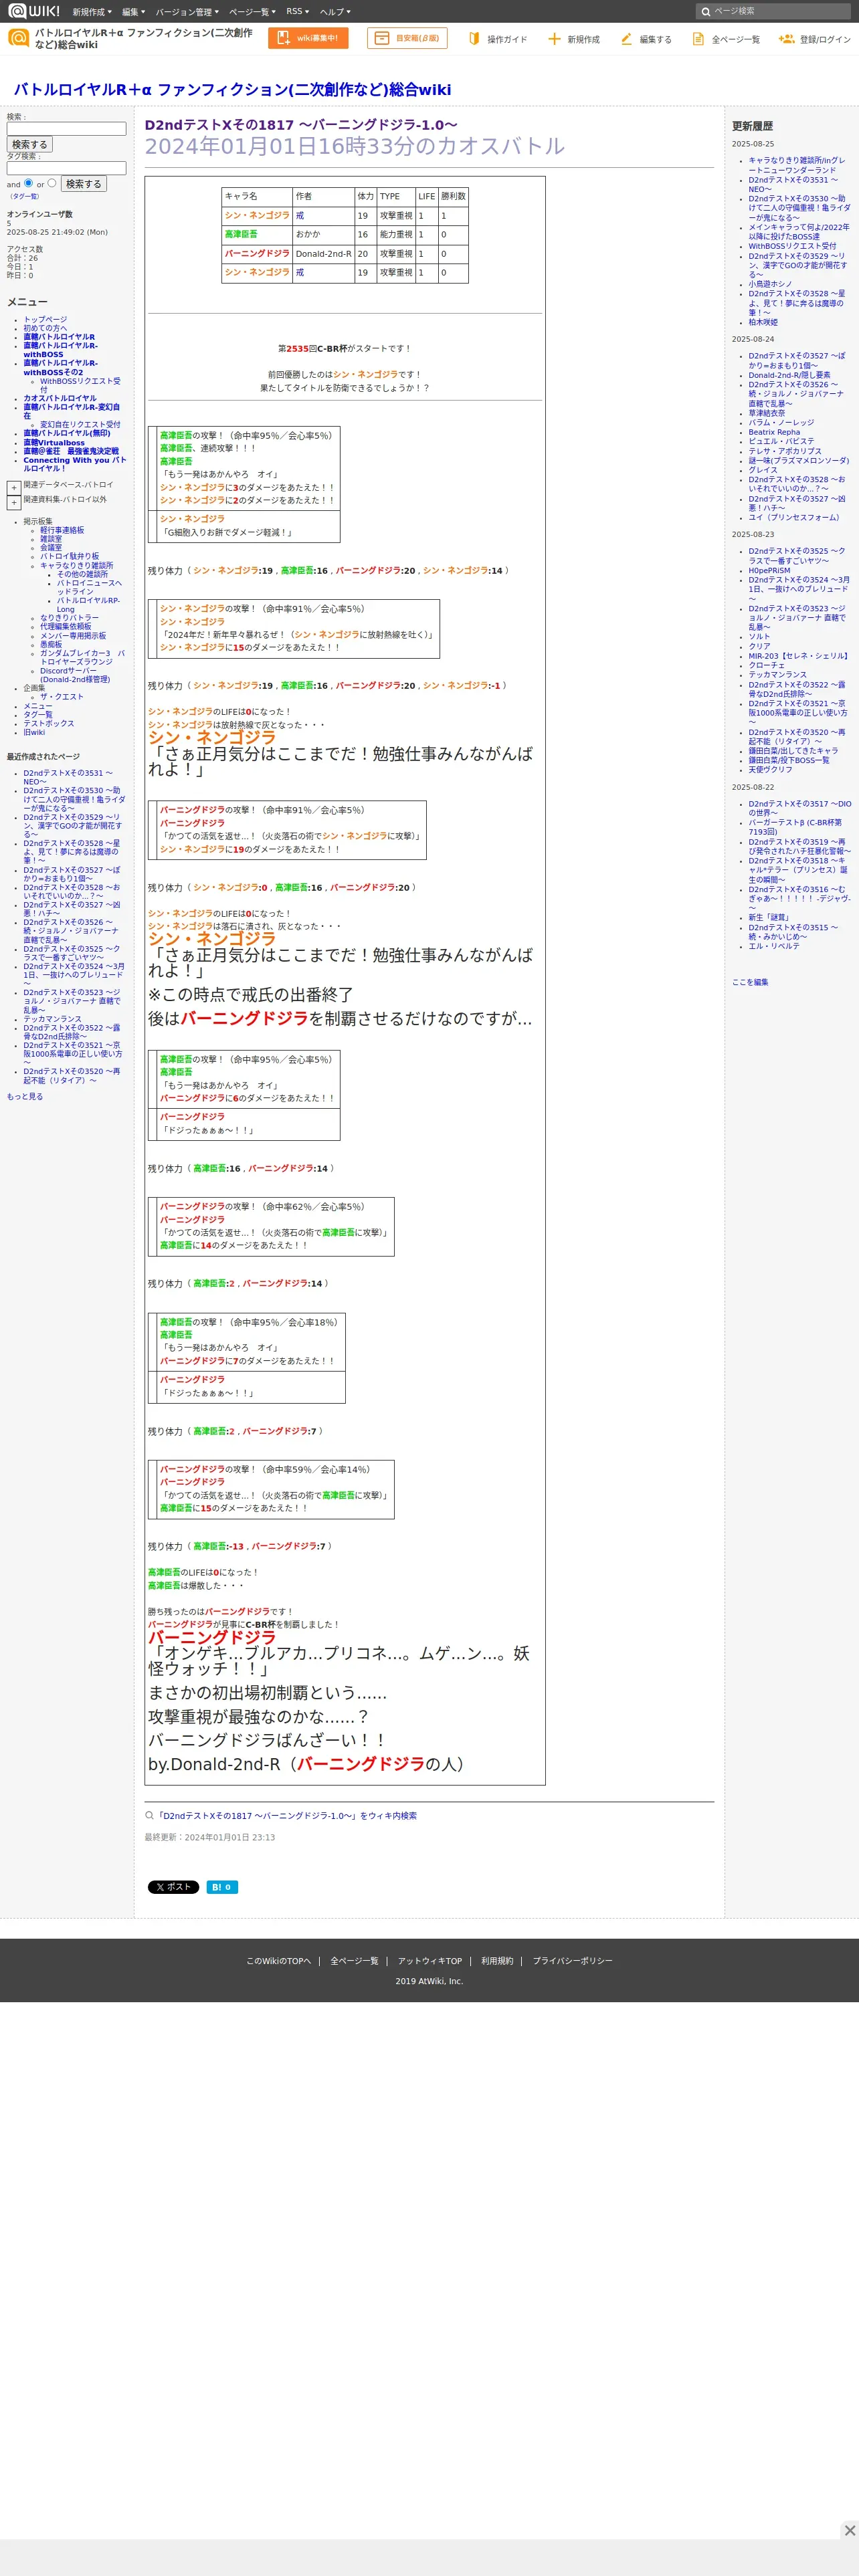Open the ヘルプ dropdown menu
859x2576 pixels.
pyautogui.click(x=335, y=11)
